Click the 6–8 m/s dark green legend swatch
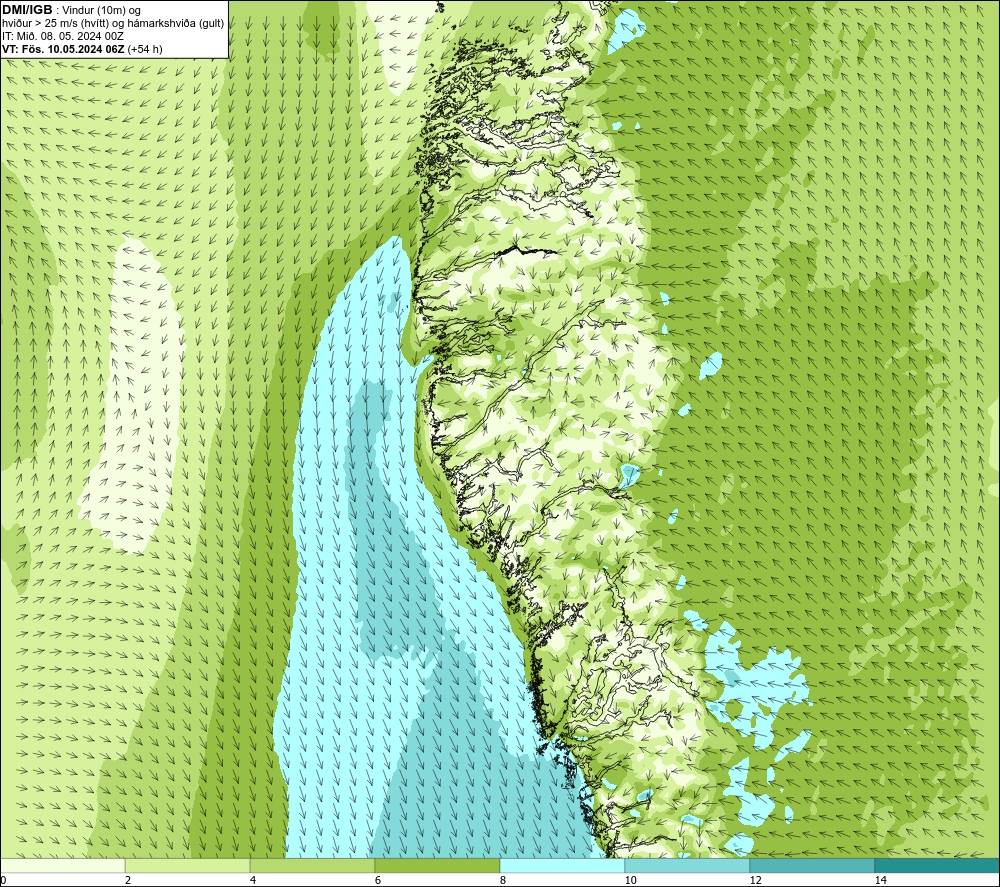Screen dimensions: 1000x887 438,866
